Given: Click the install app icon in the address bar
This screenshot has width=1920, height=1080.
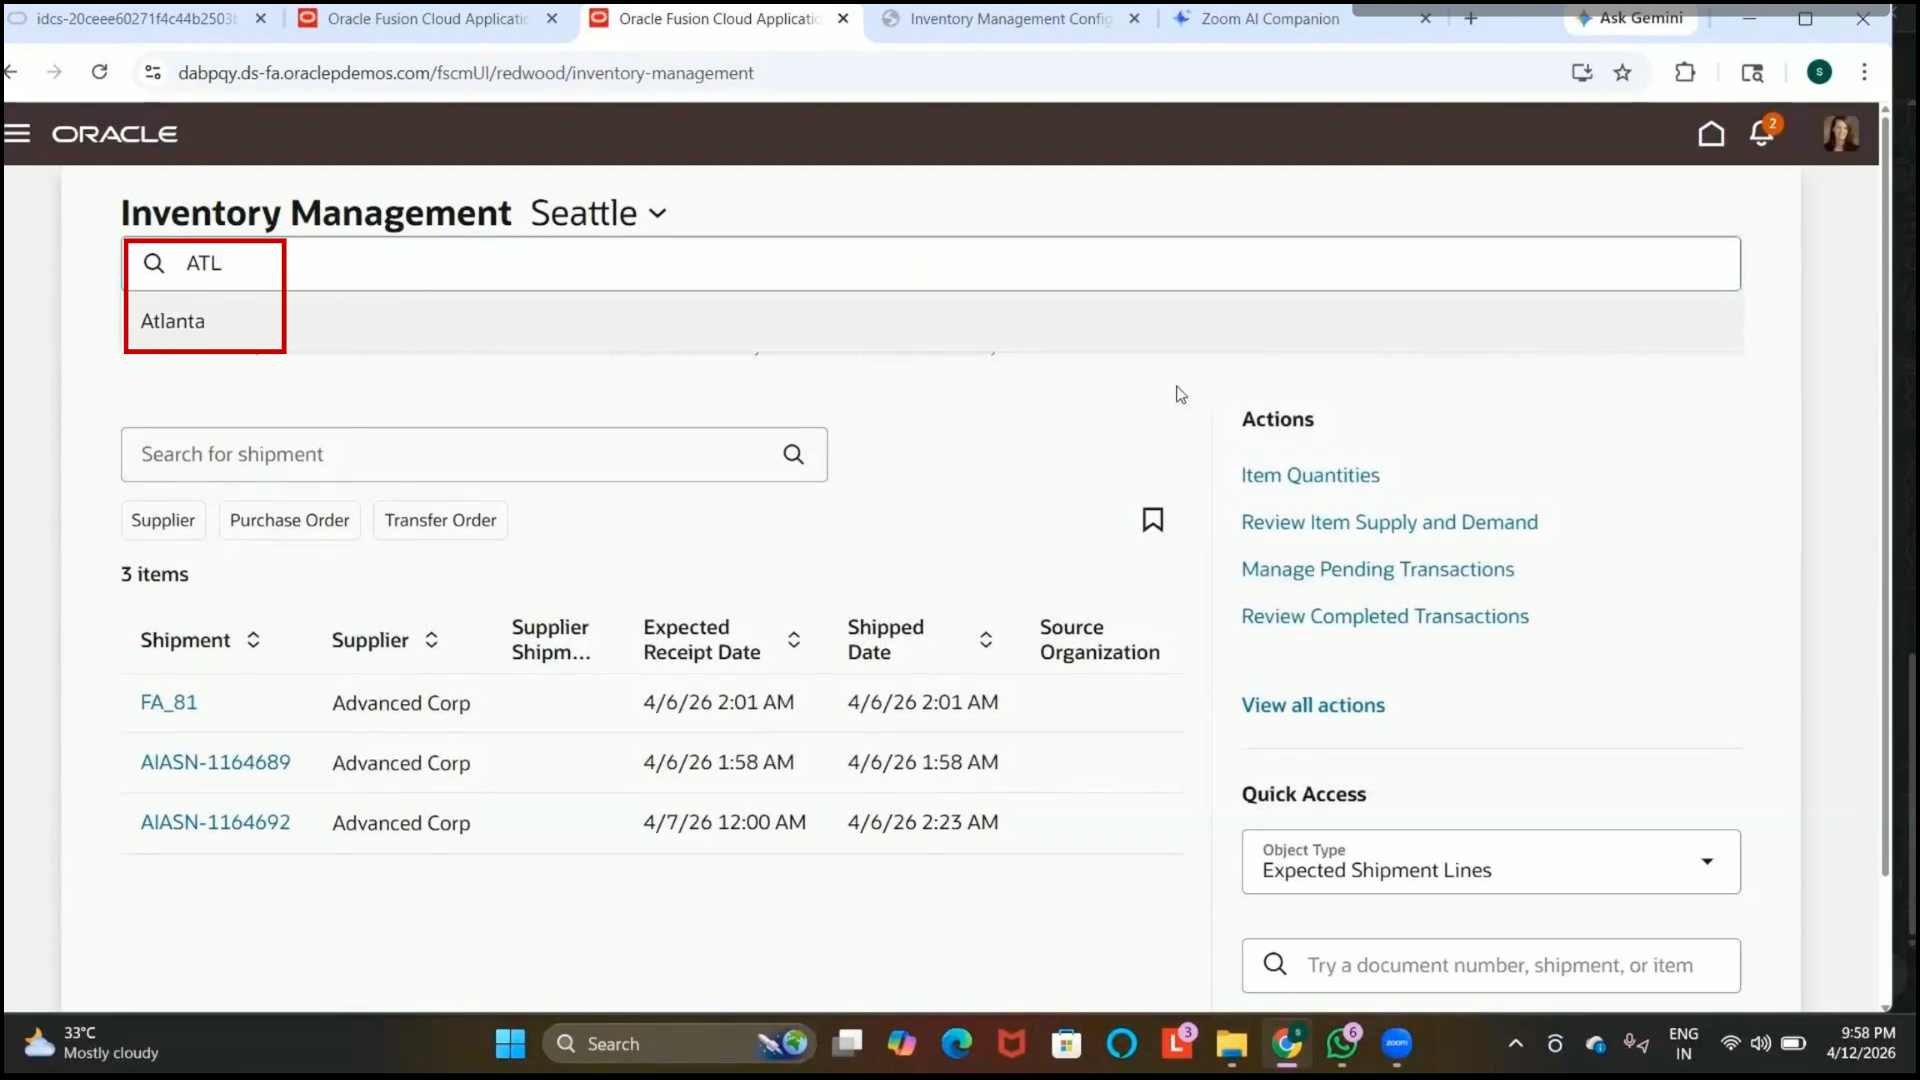Looking at the screenshot, I should tap(1581, 72).
